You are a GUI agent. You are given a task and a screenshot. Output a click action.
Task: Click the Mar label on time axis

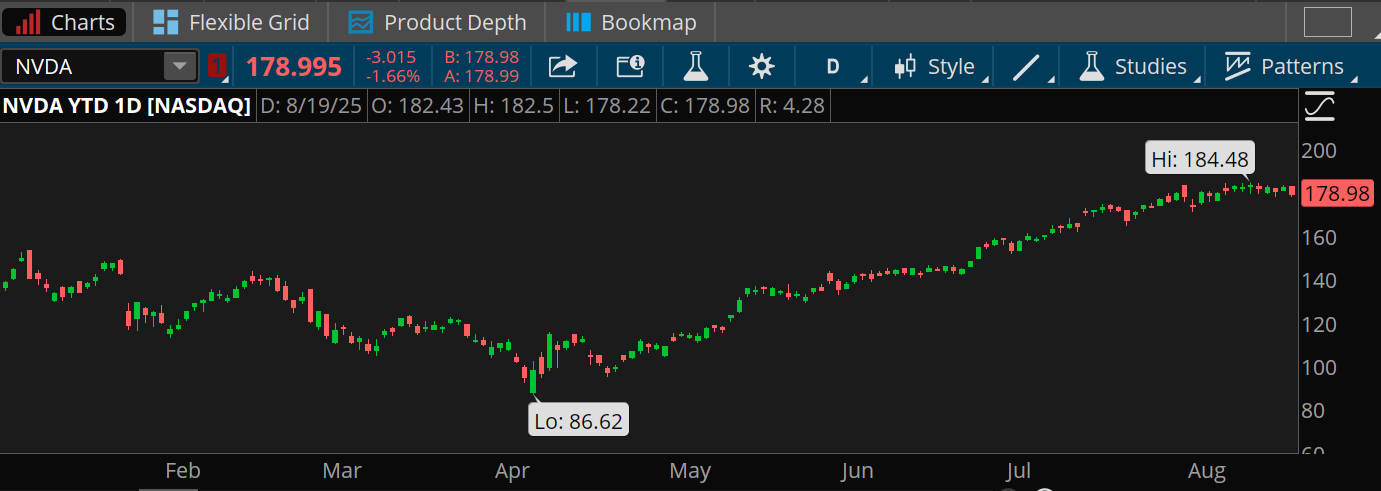coord(342,470)
